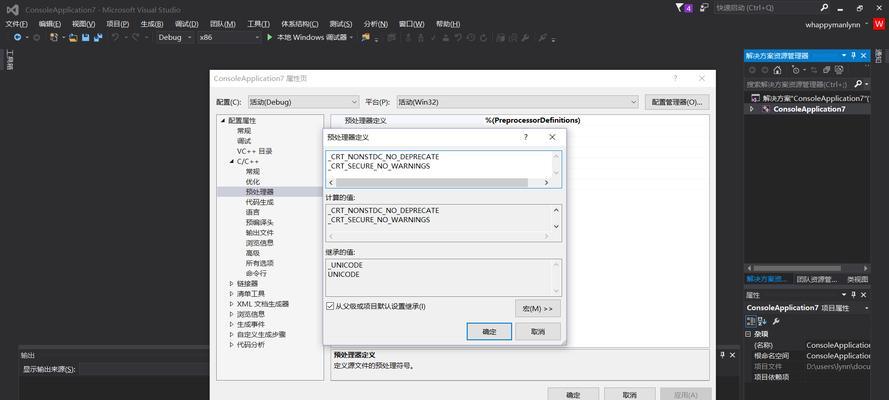Select 代码生成 in the property tree
889x400 pixels.
click(260, 202)
